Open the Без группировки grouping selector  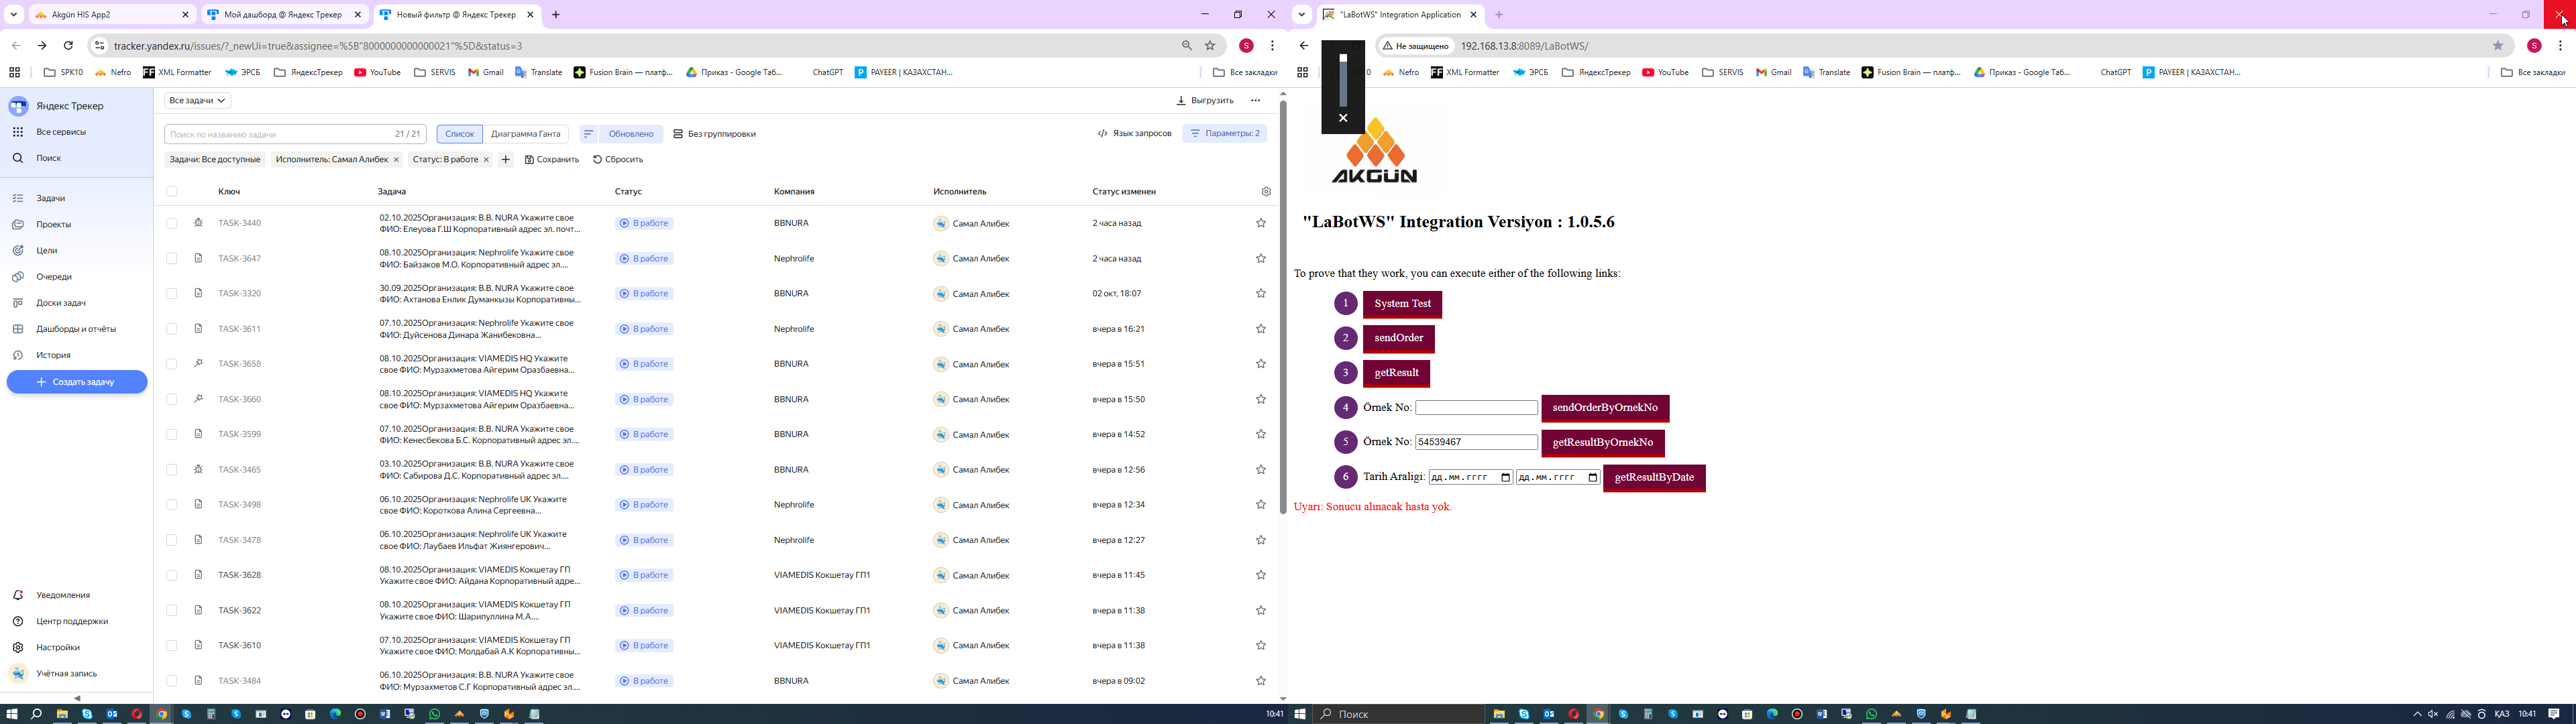pos(714,134)
